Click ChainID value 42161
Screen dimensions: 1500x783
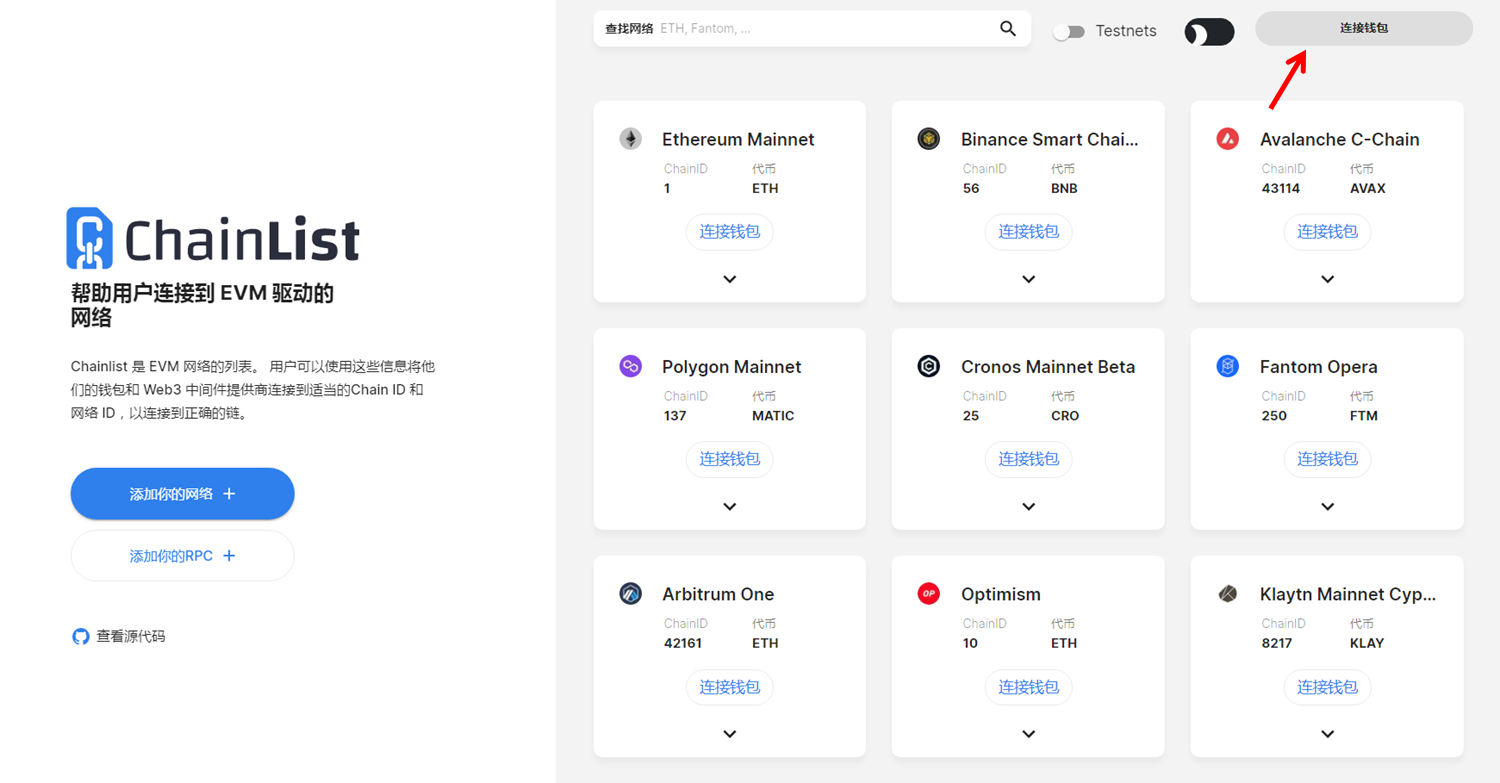point(683,643)
